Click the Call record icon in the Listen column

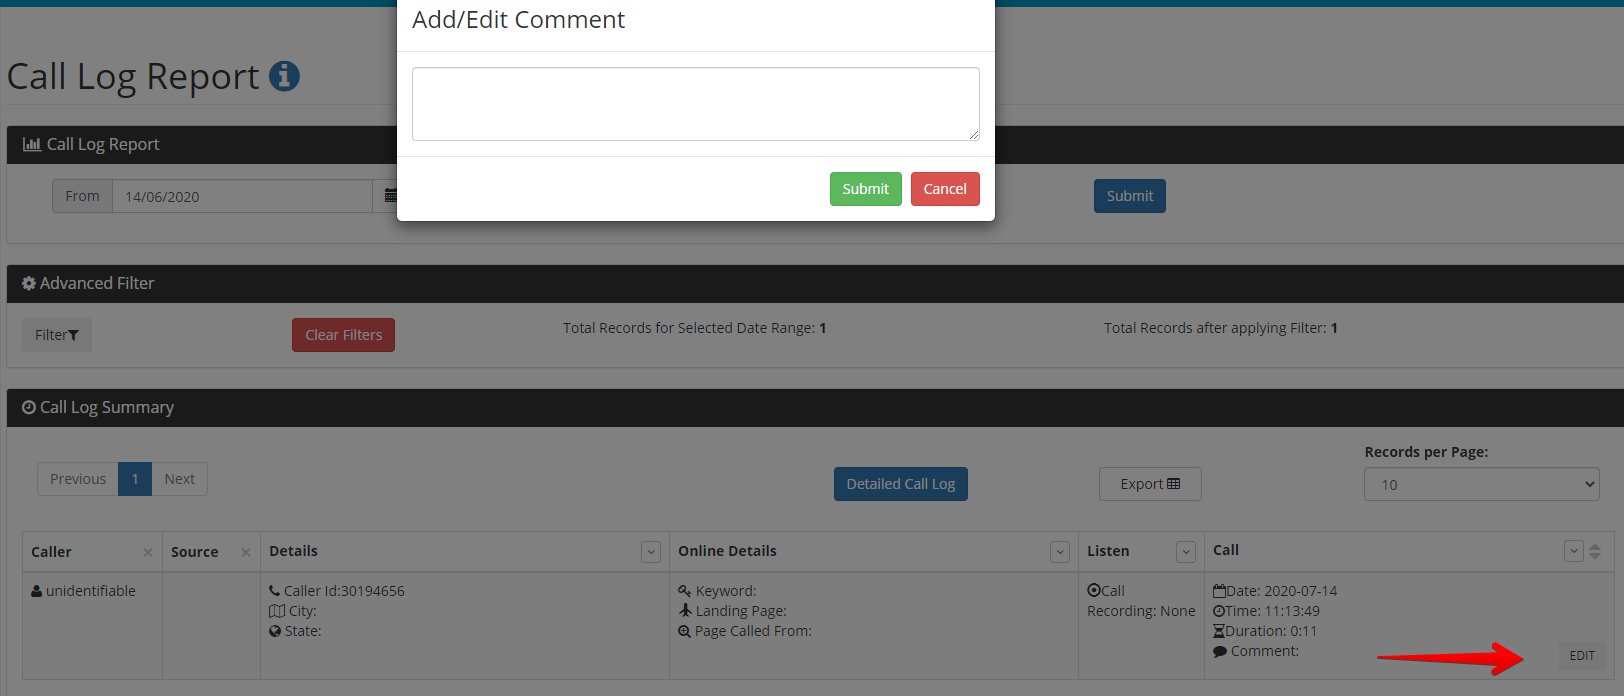pos(1094,591)
